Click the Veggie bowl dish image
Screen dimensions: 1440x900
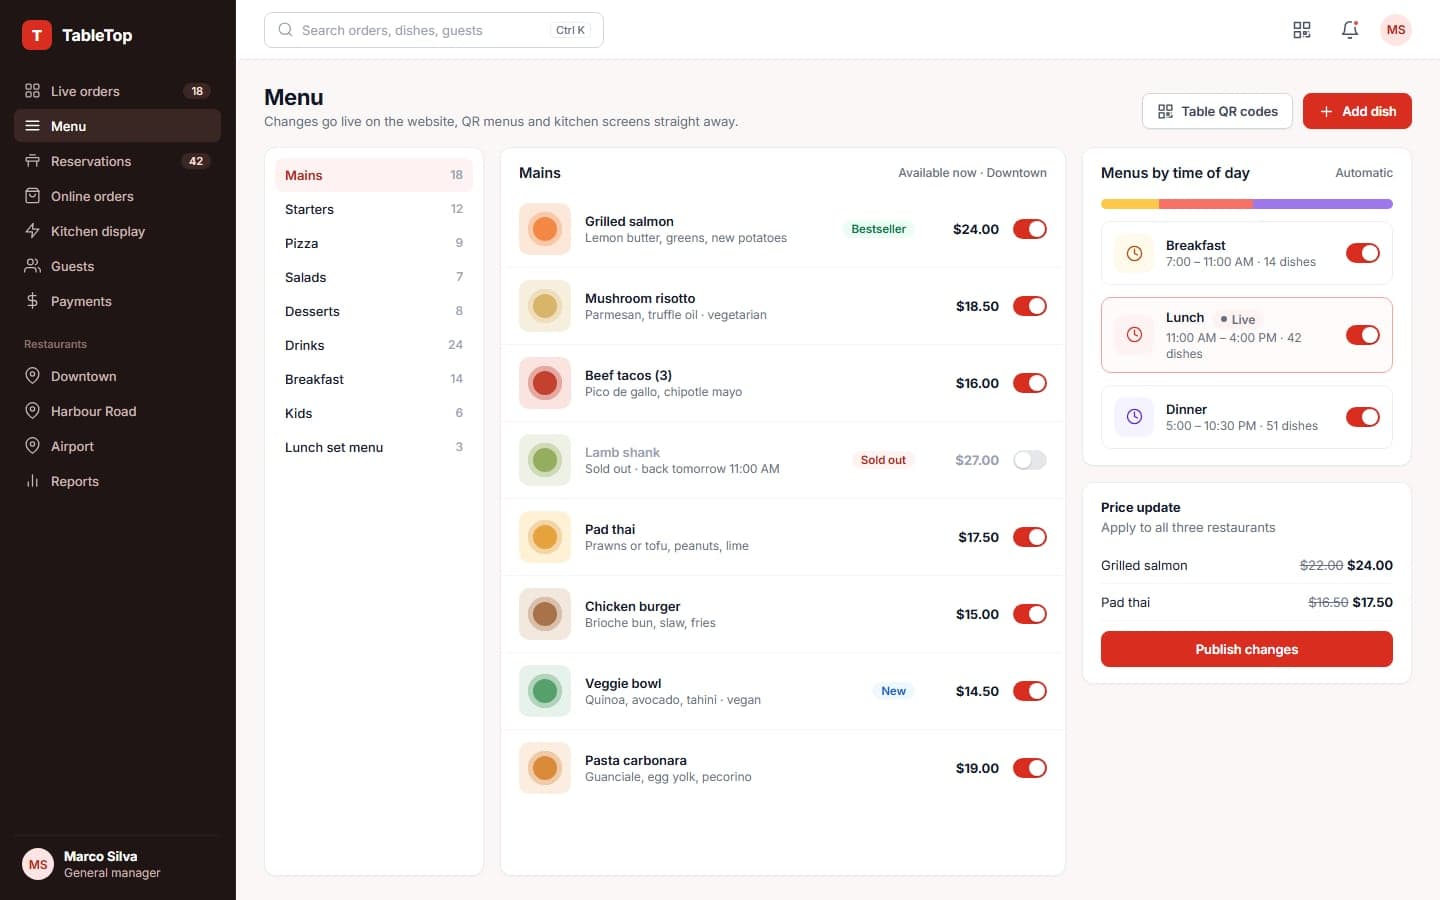coord(545,691)
